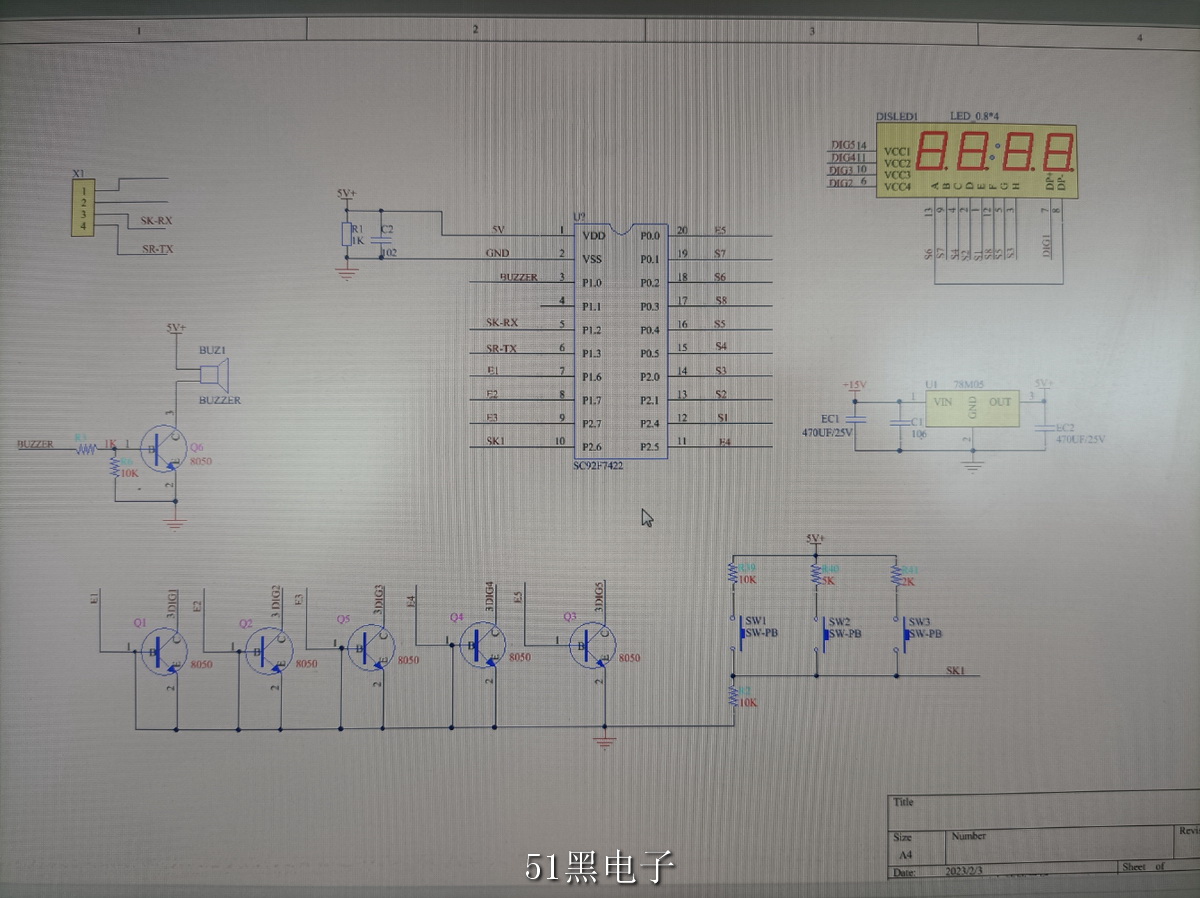Click the S1 net label at pin 12
This screenshot has width=1200, height=898.
tap(722, 417)
